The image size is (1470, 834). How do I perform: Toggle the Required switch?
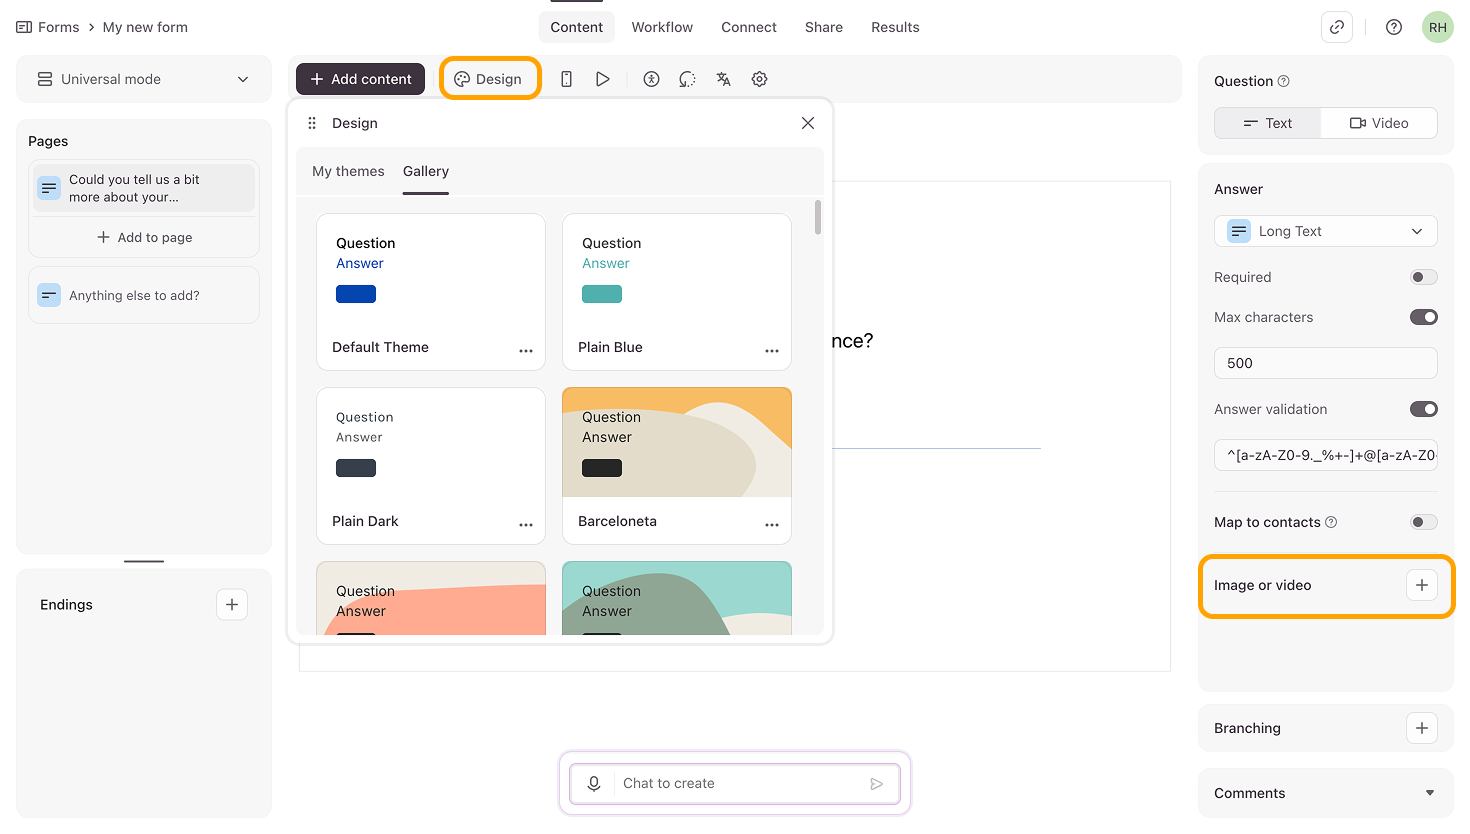click(x=1423, y=277)
